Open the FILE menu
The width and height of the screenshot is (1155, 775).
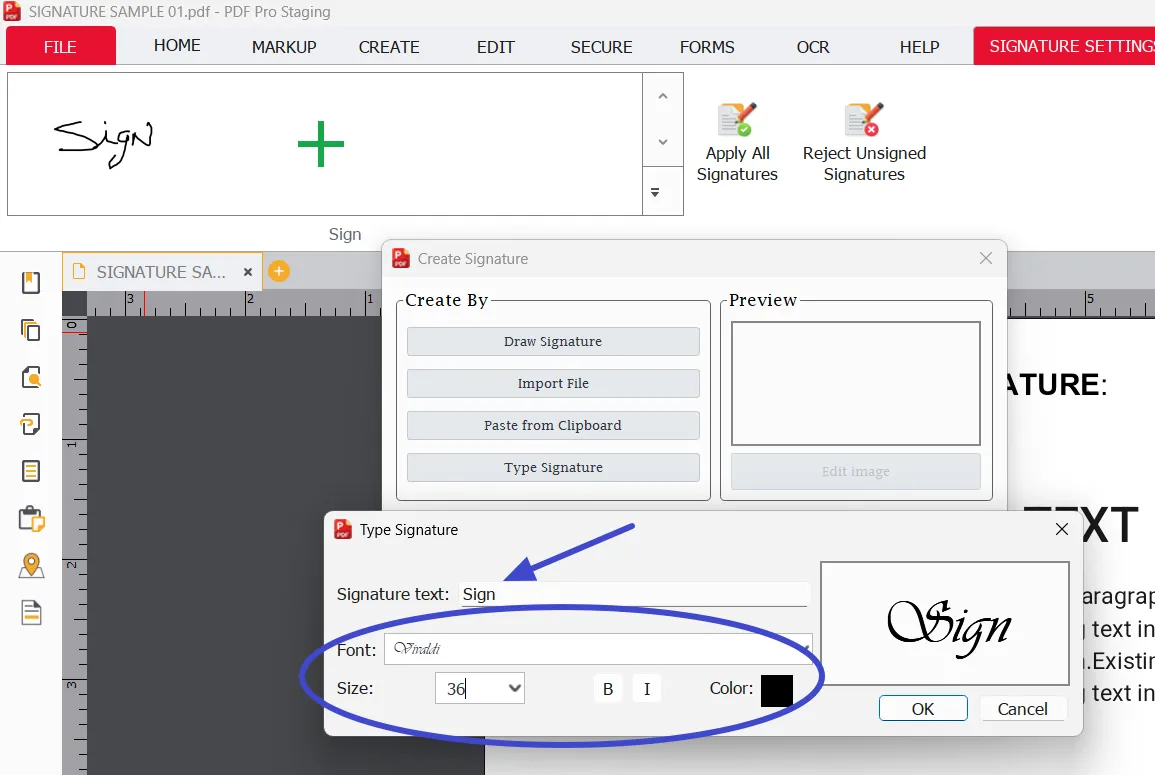(60, 46)
